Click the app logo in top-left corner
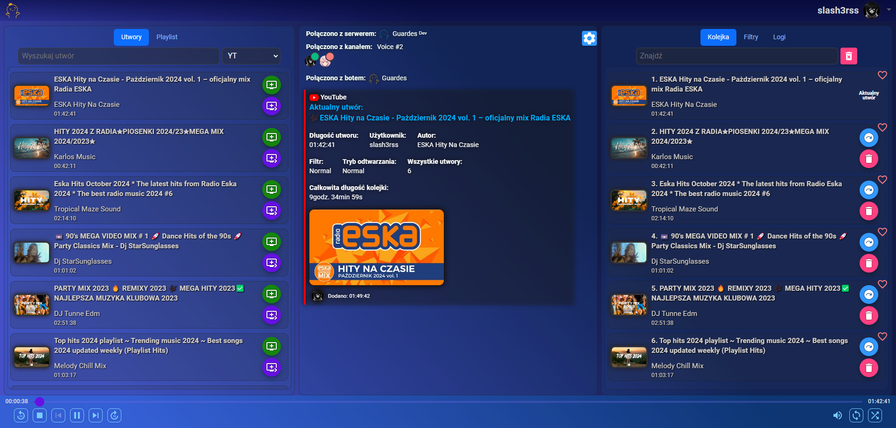Screen dimensions: 896x428 pos(13,10)
